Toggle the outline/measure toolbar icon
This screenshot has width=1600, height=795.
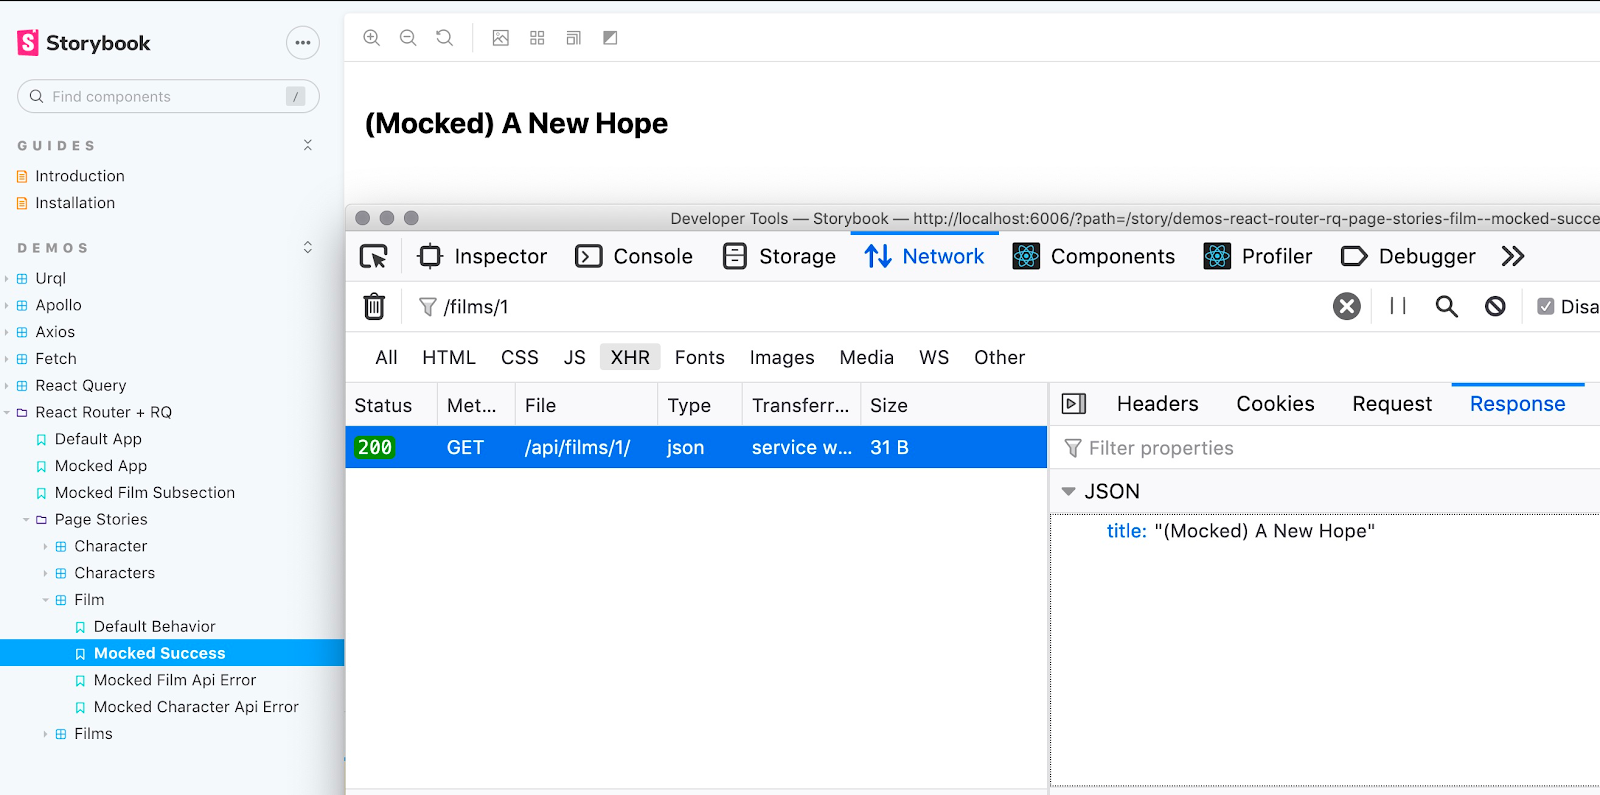click(610, 38)
